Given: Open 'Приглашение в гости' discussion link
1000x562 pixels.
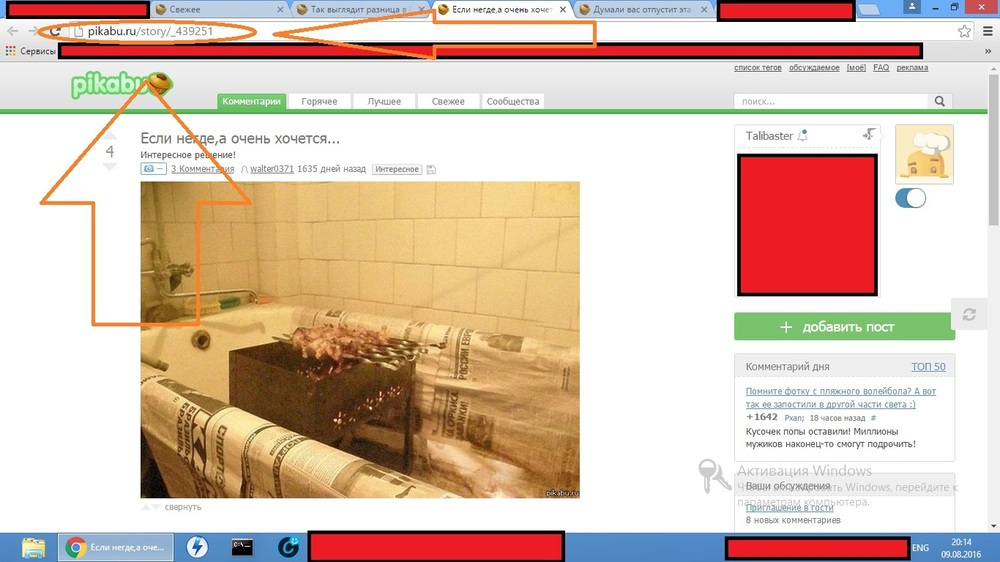Looking at the screenshot, I should click(x=790, y=507).
